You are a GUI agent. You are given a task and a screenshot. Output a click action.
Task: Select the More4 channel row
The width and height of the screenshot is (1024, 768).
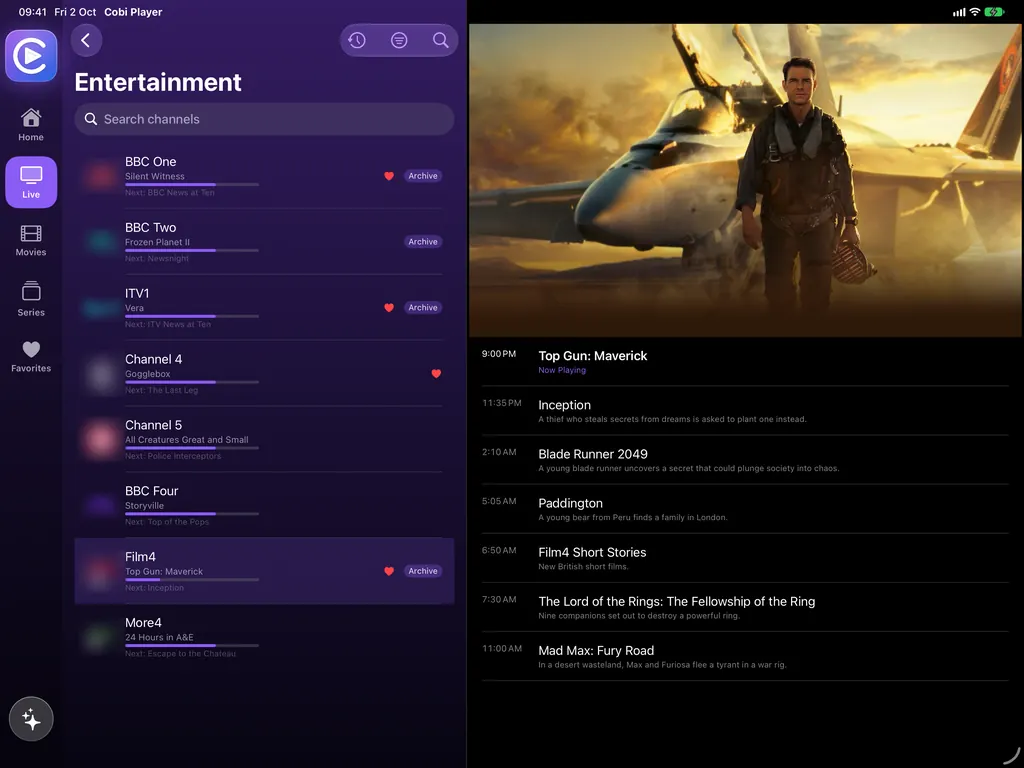click(264, 637)
